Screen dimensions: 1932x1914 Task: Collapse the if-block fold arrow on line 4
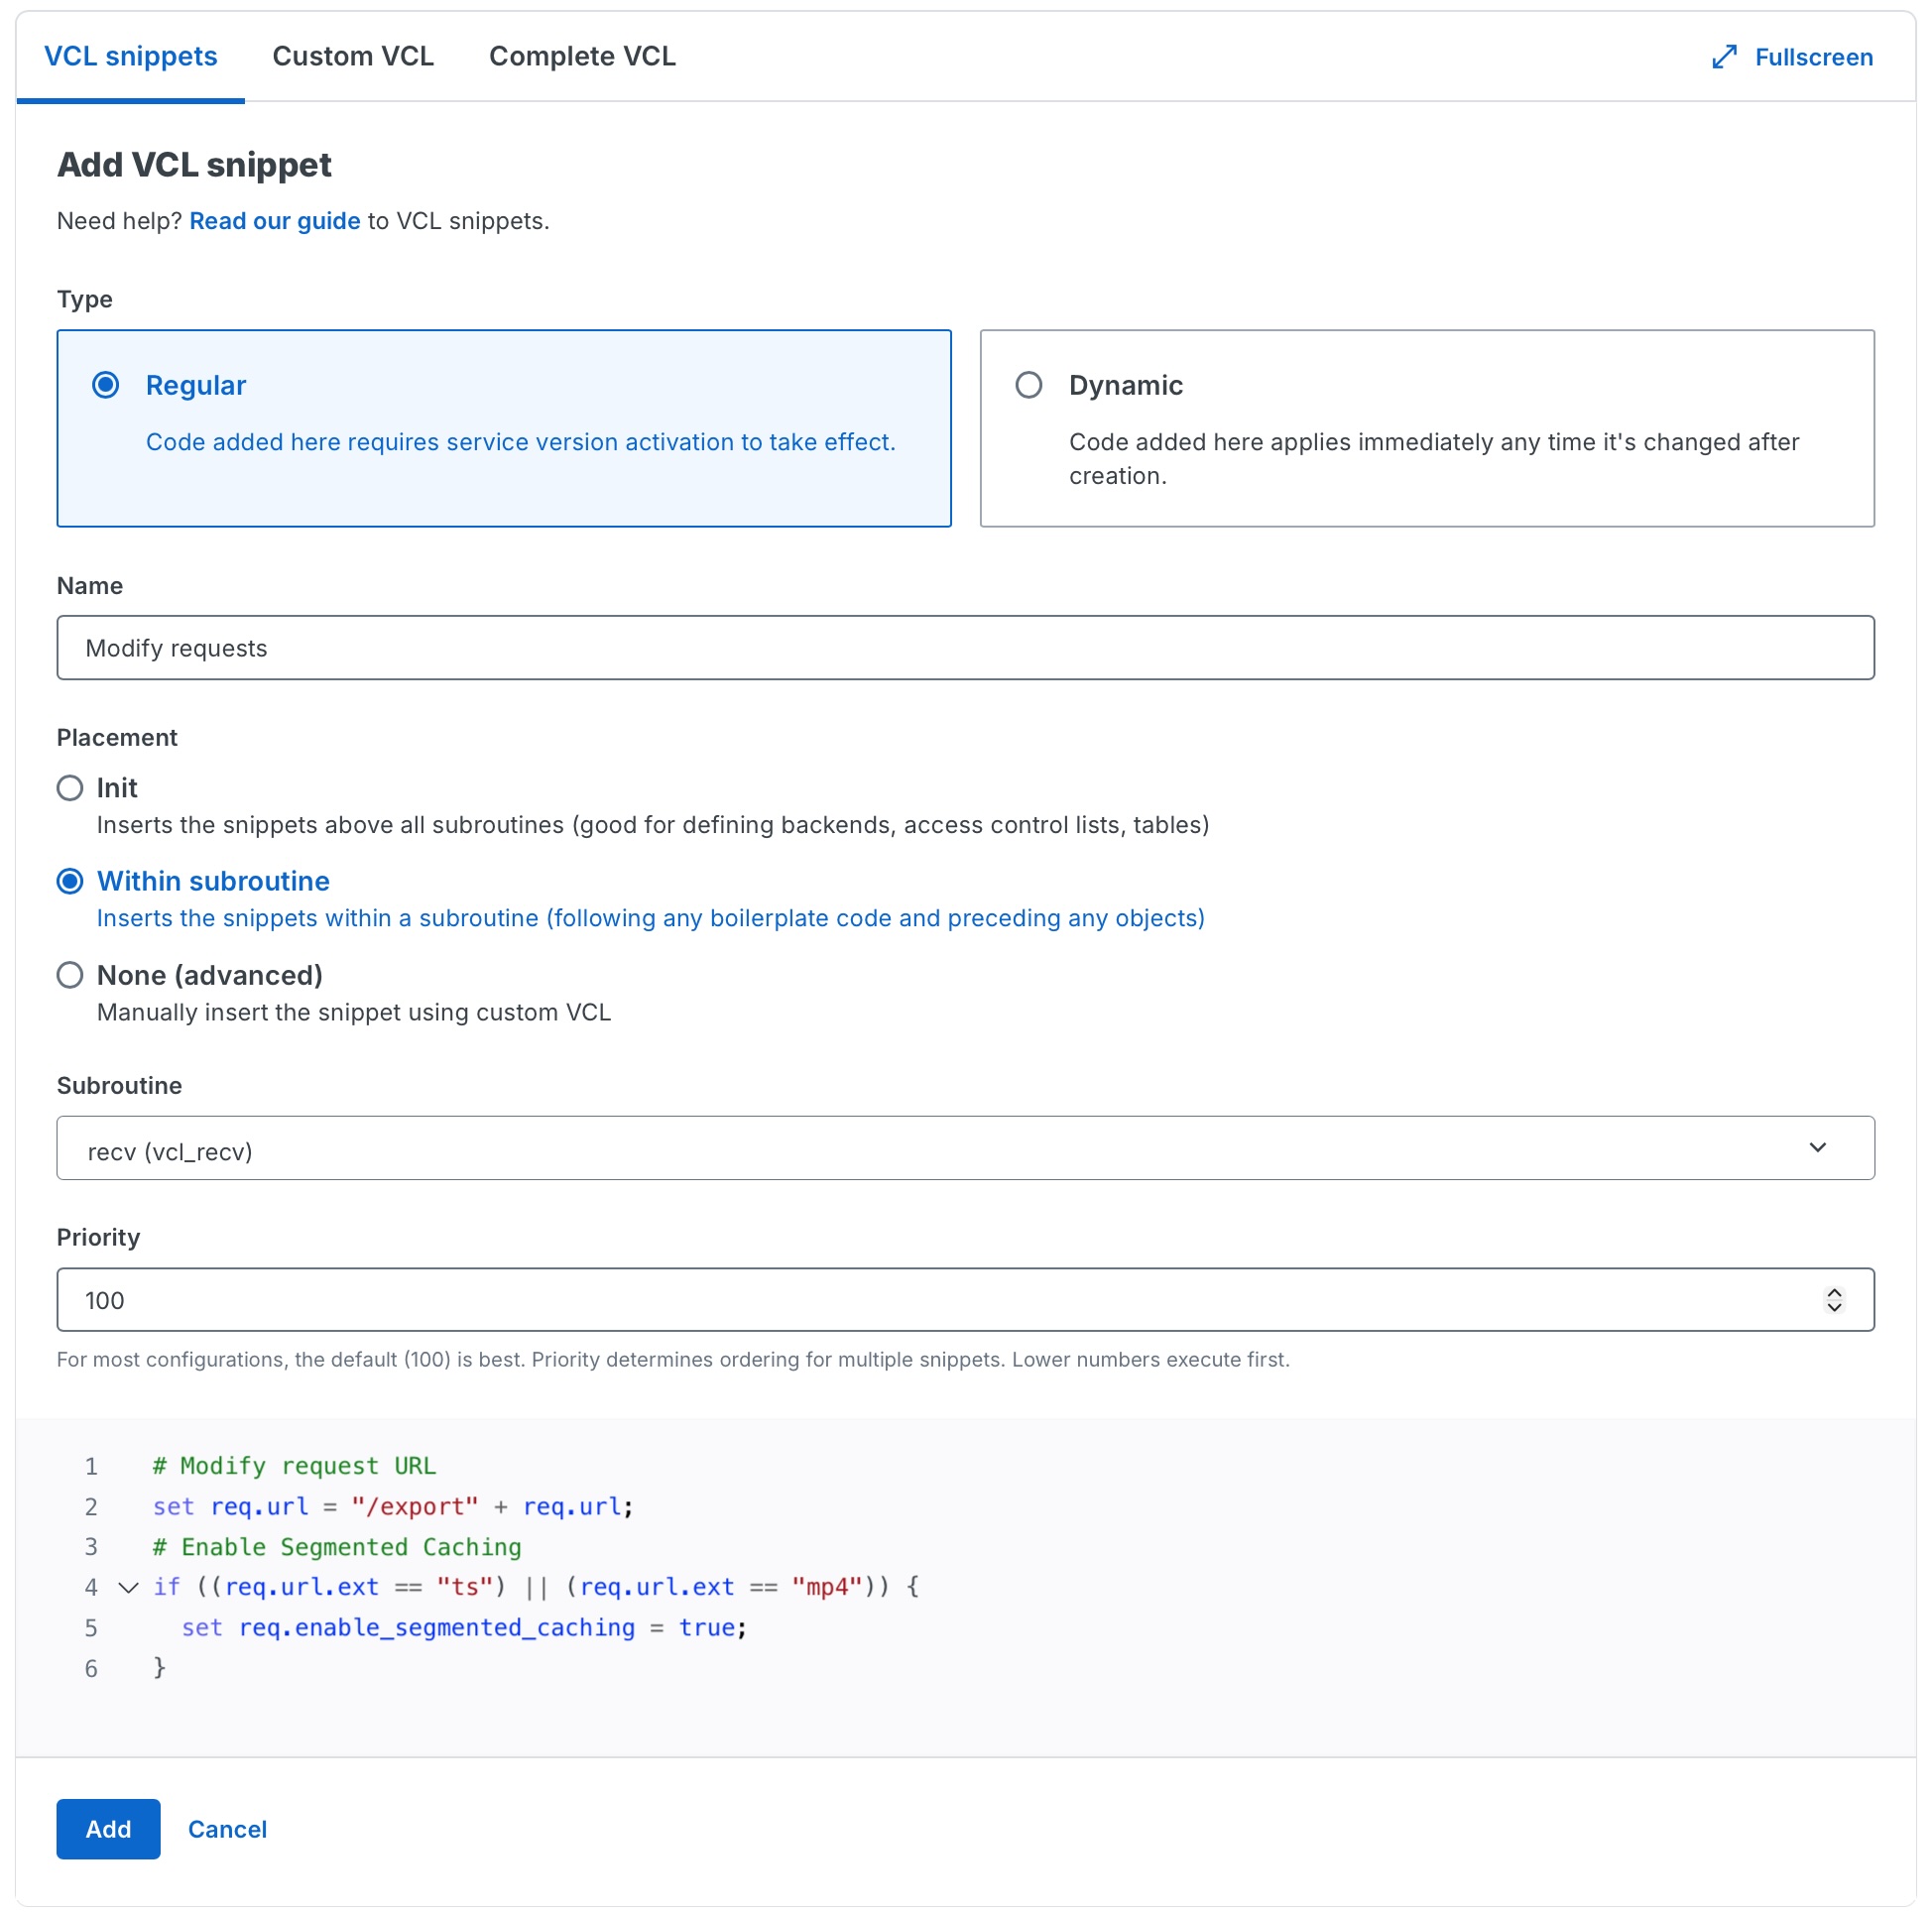128,1587
